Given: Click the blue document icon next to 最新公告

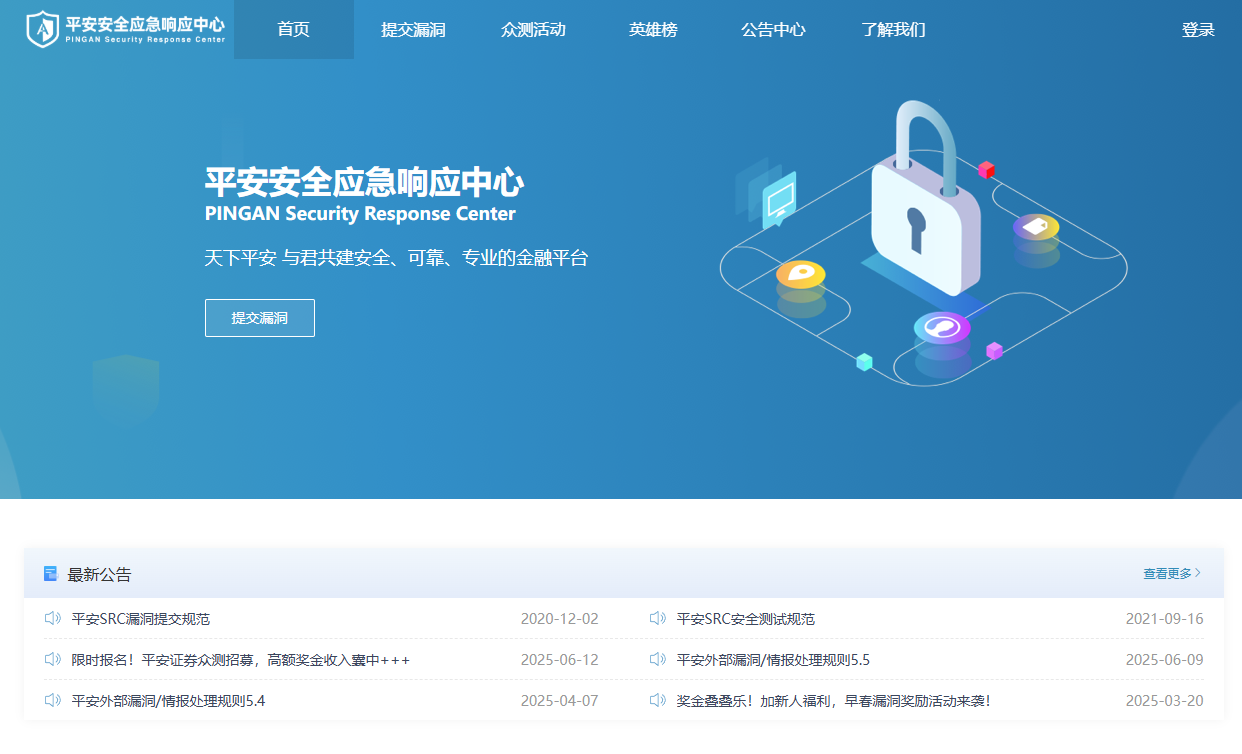Looking at the screenshot, I should click(x=51, y=574).
